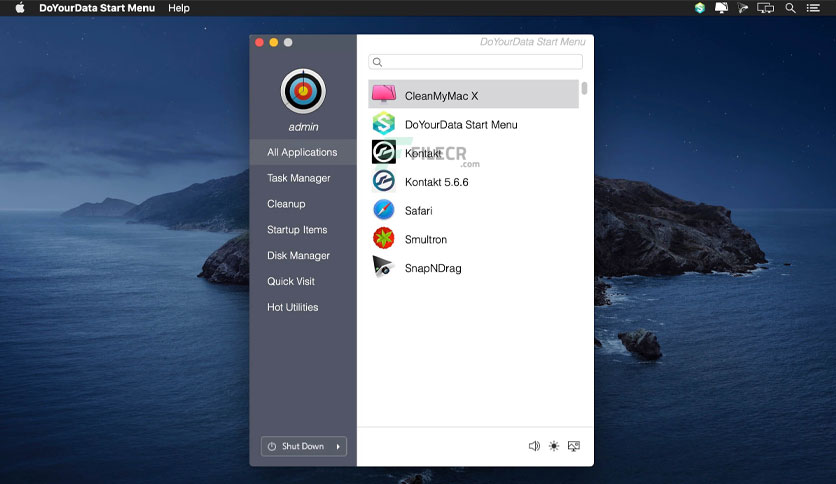Open Task Manager section

pyautogui.click(x=299, y=178)
